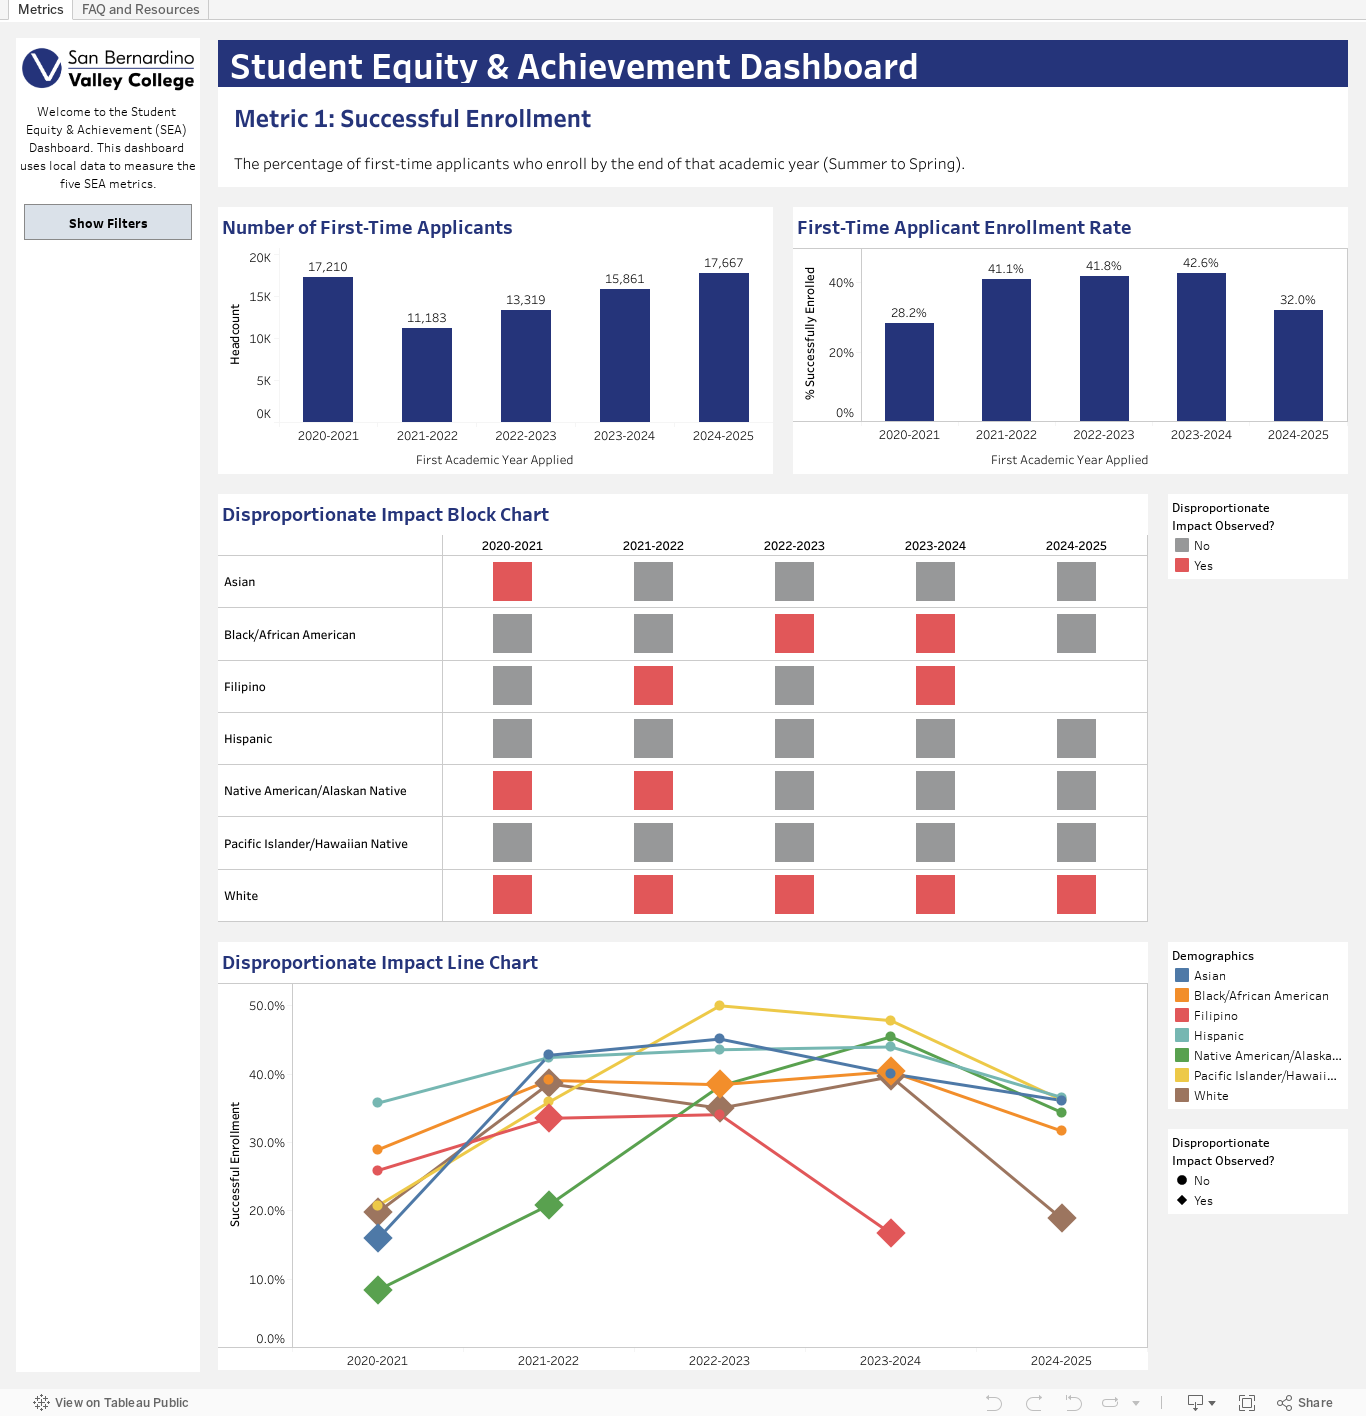Image resolution: width=1366 pixels, height=1416 pixels.
Task: Click the Filipino red legend swatch
Action: tap(1182, 1015)
